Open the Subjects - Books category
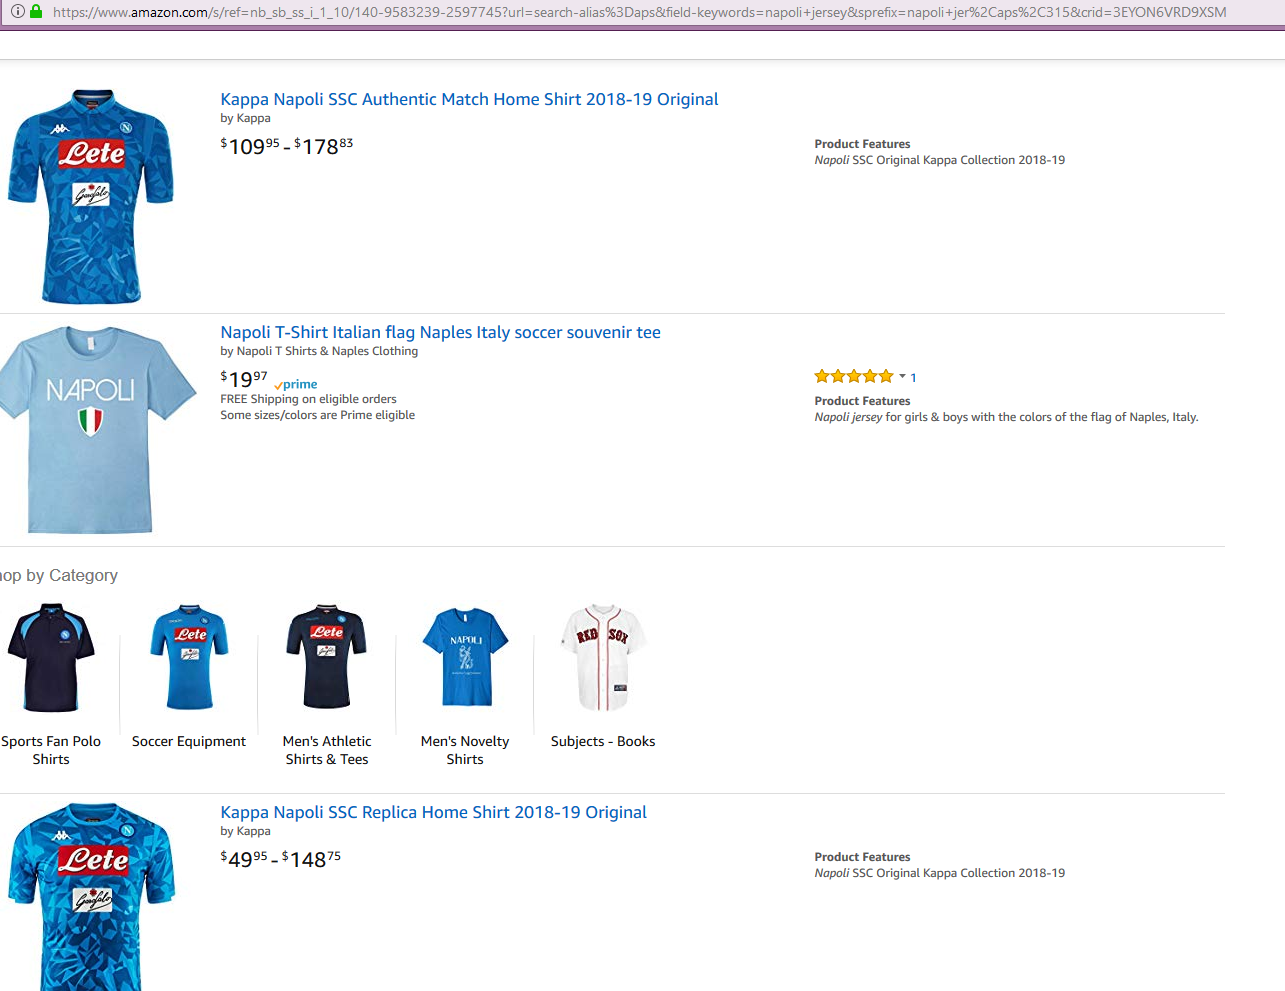Screen dimensions: 1285x991 [x=603, y=741]
